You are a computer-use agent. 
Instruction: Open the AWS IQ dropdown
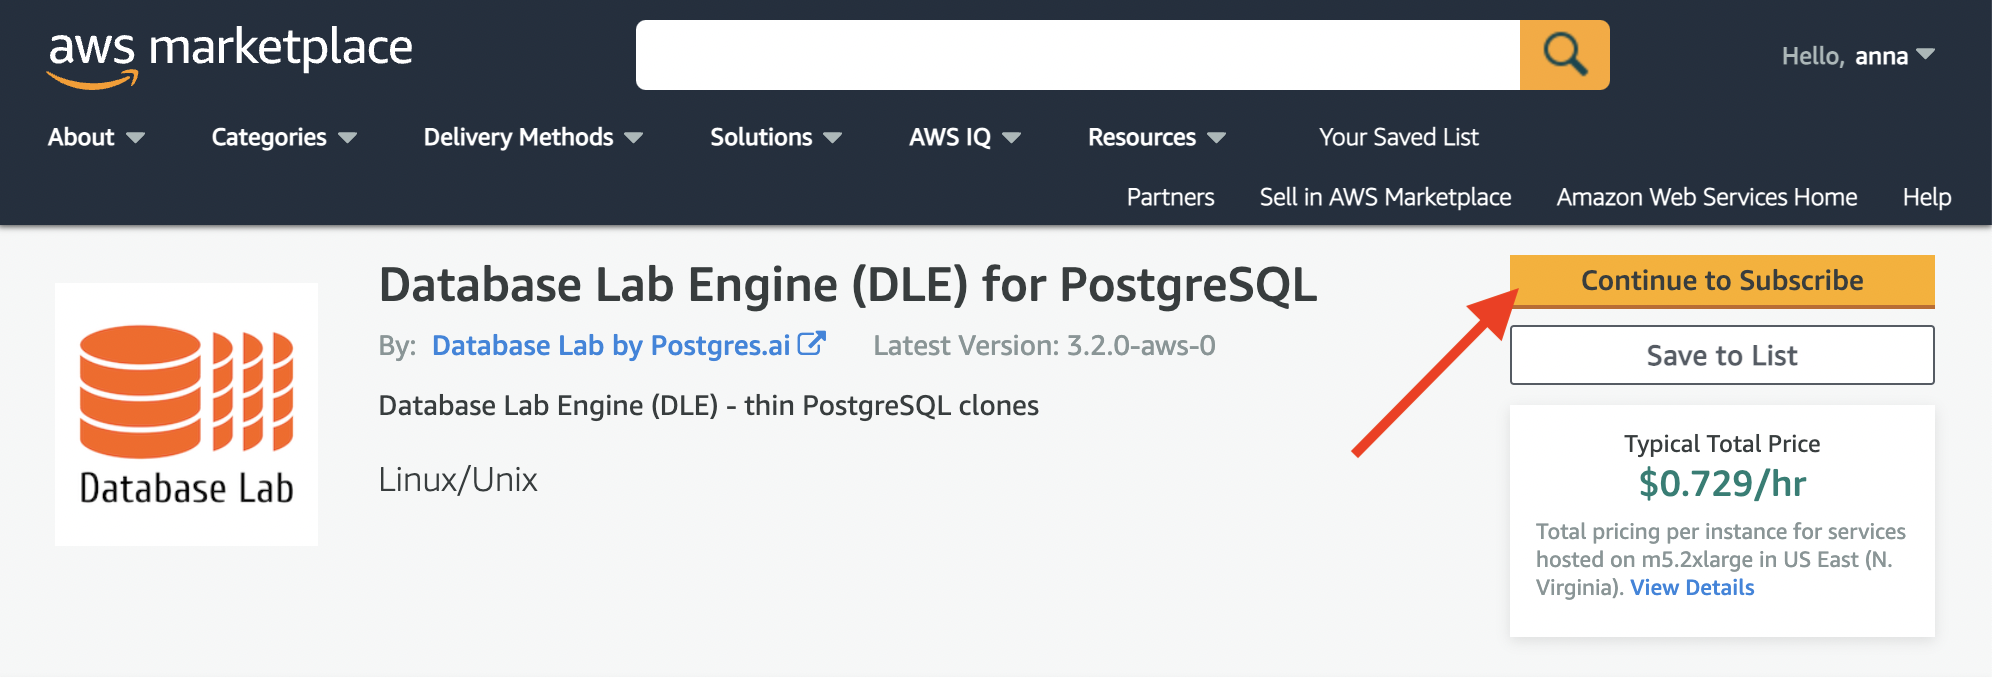[965, 137]
